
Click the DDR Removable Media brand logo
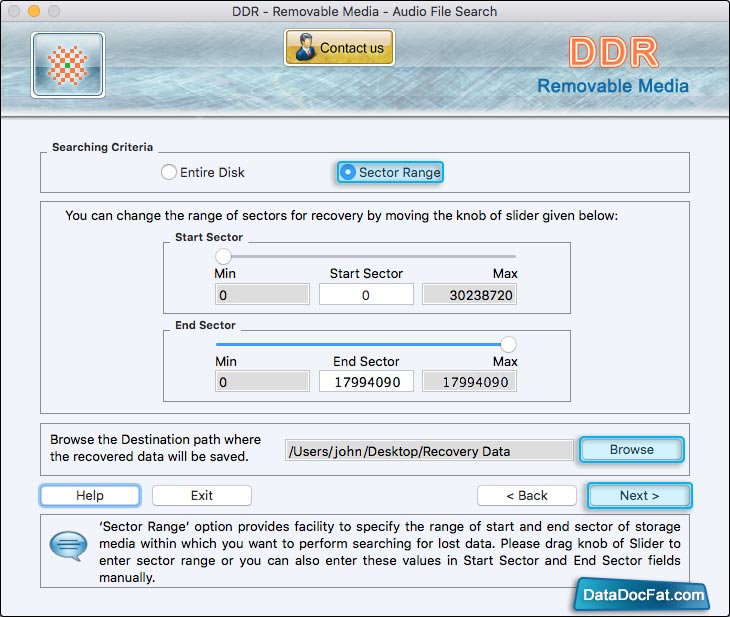click(x=613, y=66)
